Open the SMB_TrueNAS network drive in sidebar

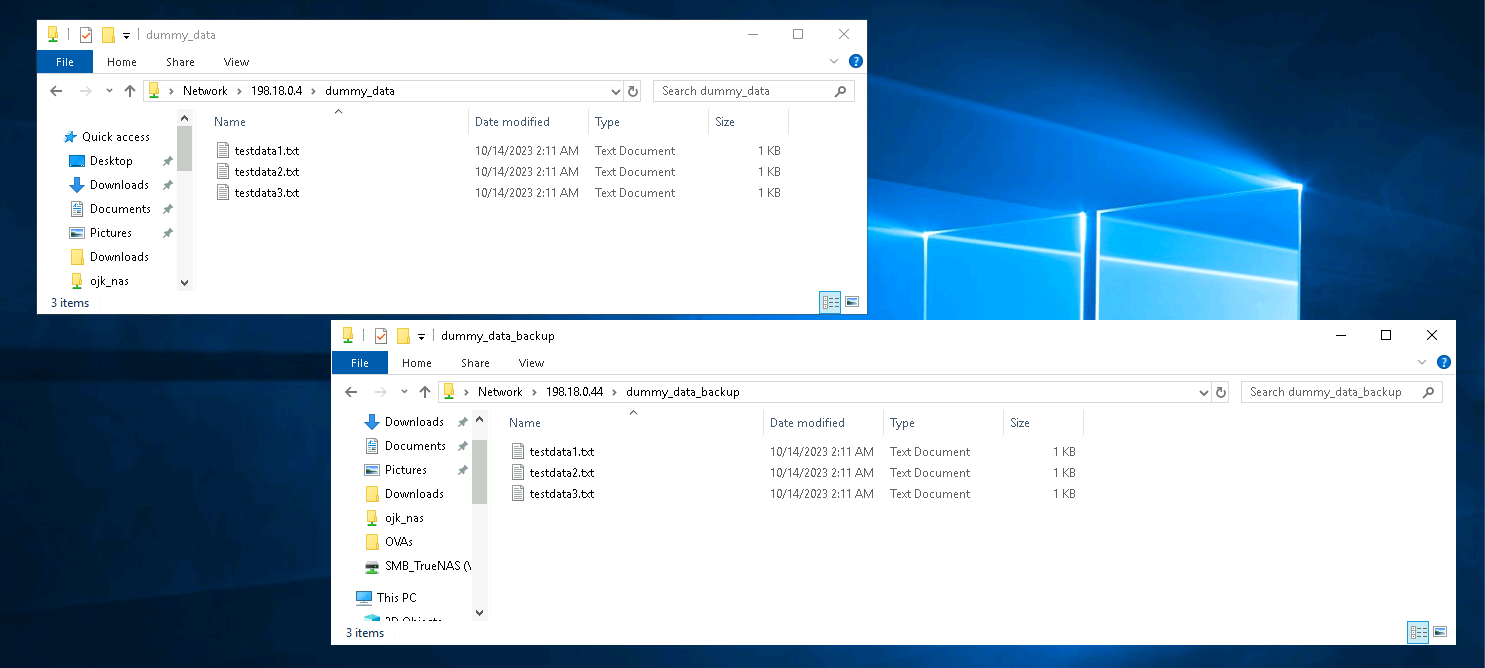(x=426, y=566)
